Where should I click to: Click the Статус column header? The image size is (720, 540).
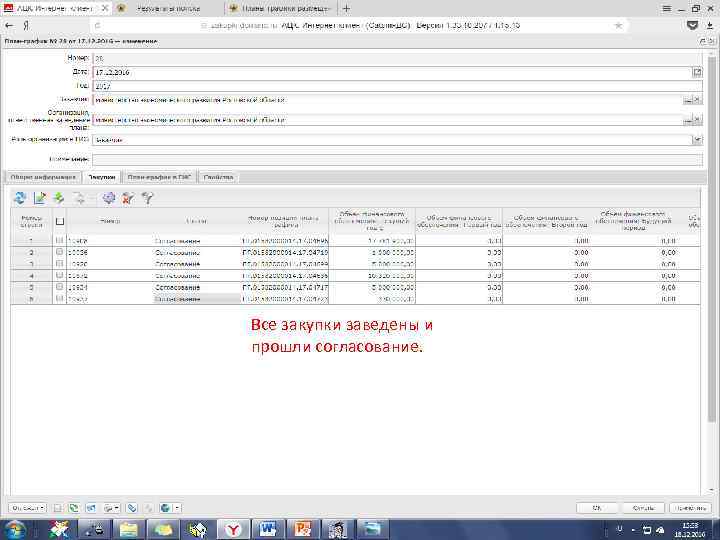pos(197,221)
